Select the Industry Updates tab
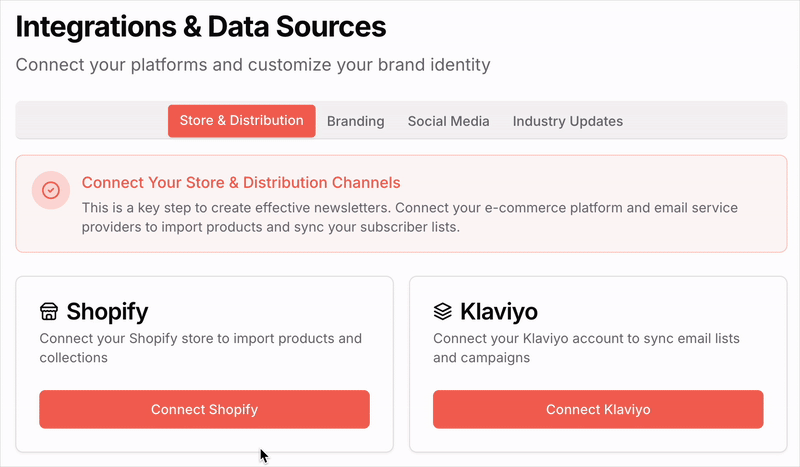The image size is (800, 467). pyautogui.click(x=568, y=121)
